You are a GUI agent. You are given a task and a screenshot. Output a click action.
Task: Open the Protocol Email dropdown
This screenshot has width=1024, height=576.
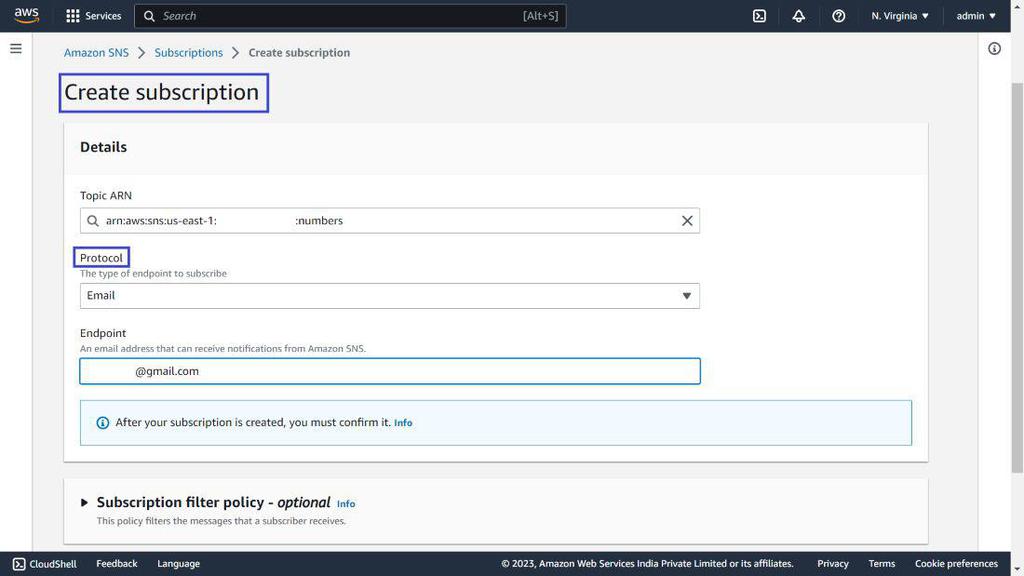point(390,296)
